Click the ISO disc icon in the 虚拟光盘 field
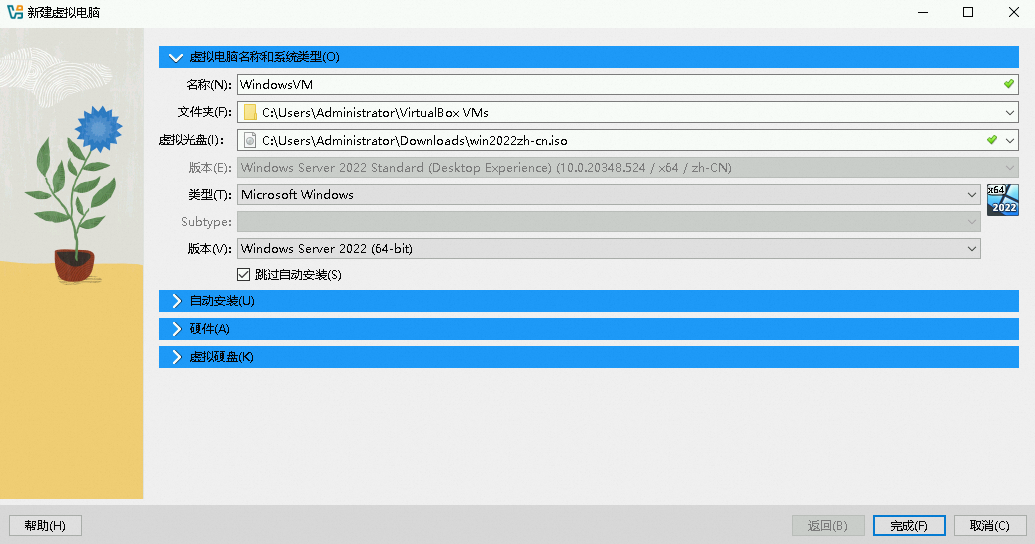1035x544 pixels. coord(250,140)
